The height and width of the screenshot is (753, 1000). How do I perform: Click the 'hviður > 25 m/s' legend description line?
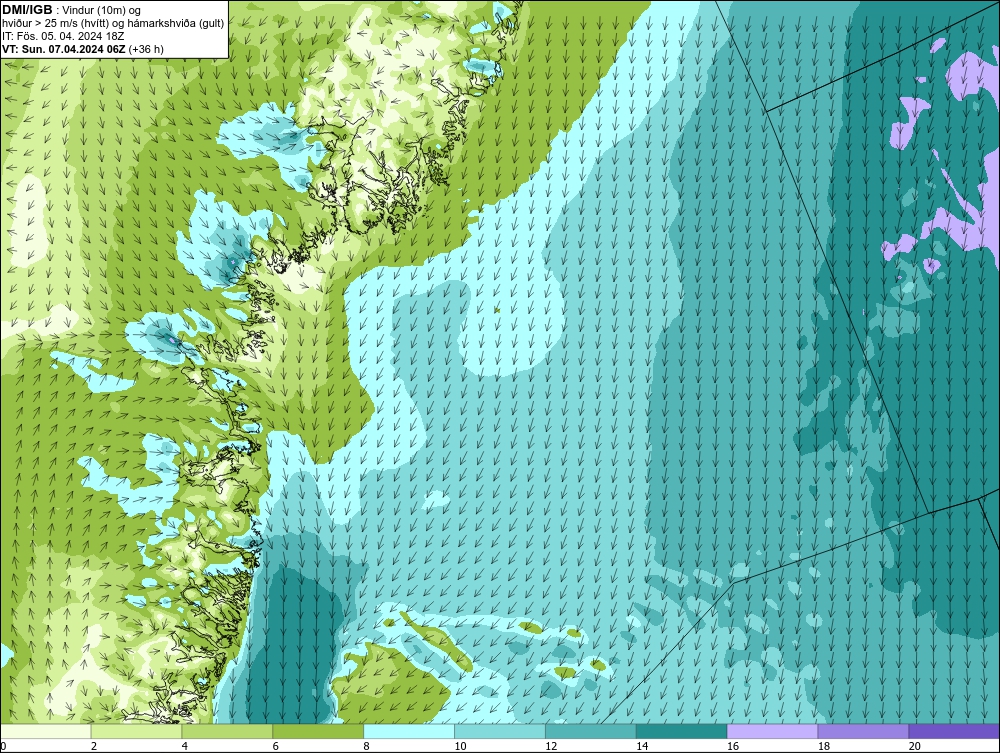click(x=113, y=23)
